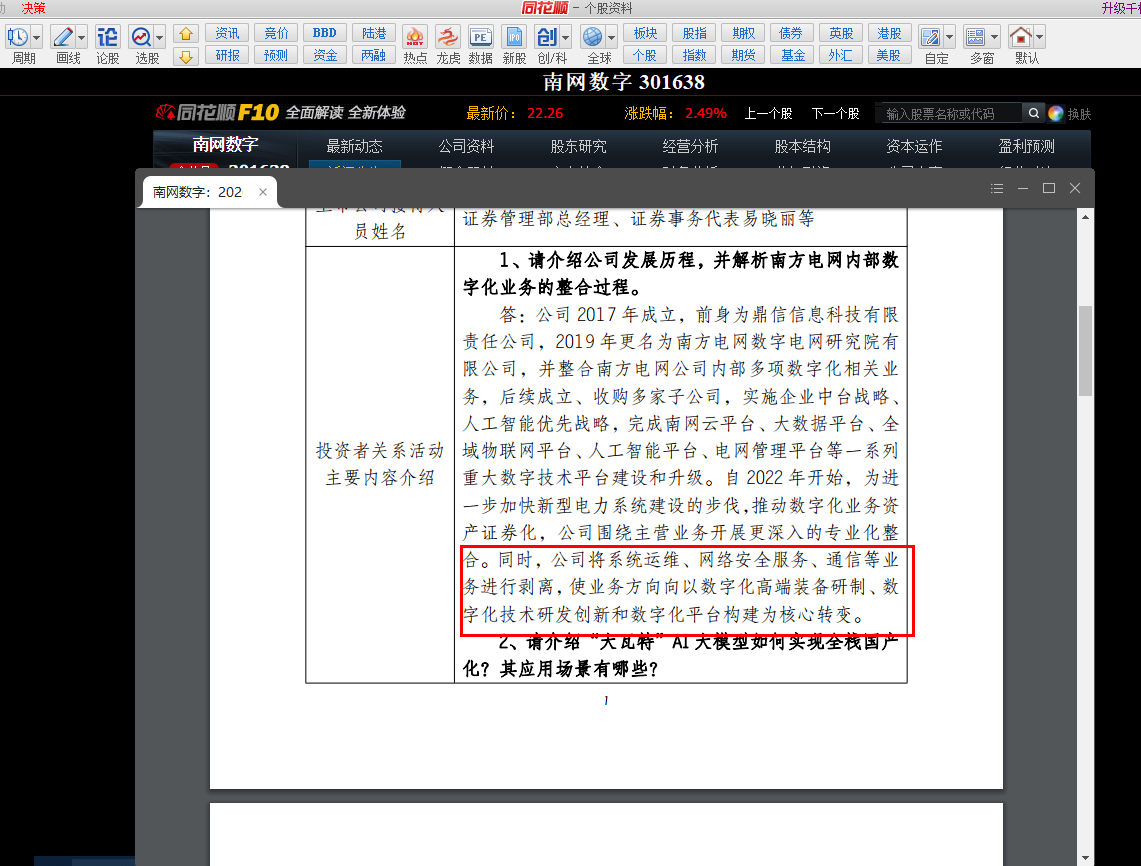Select the 画线 drawing pen tool
This screenshot has width=1141, height=866.
(63, 37)
